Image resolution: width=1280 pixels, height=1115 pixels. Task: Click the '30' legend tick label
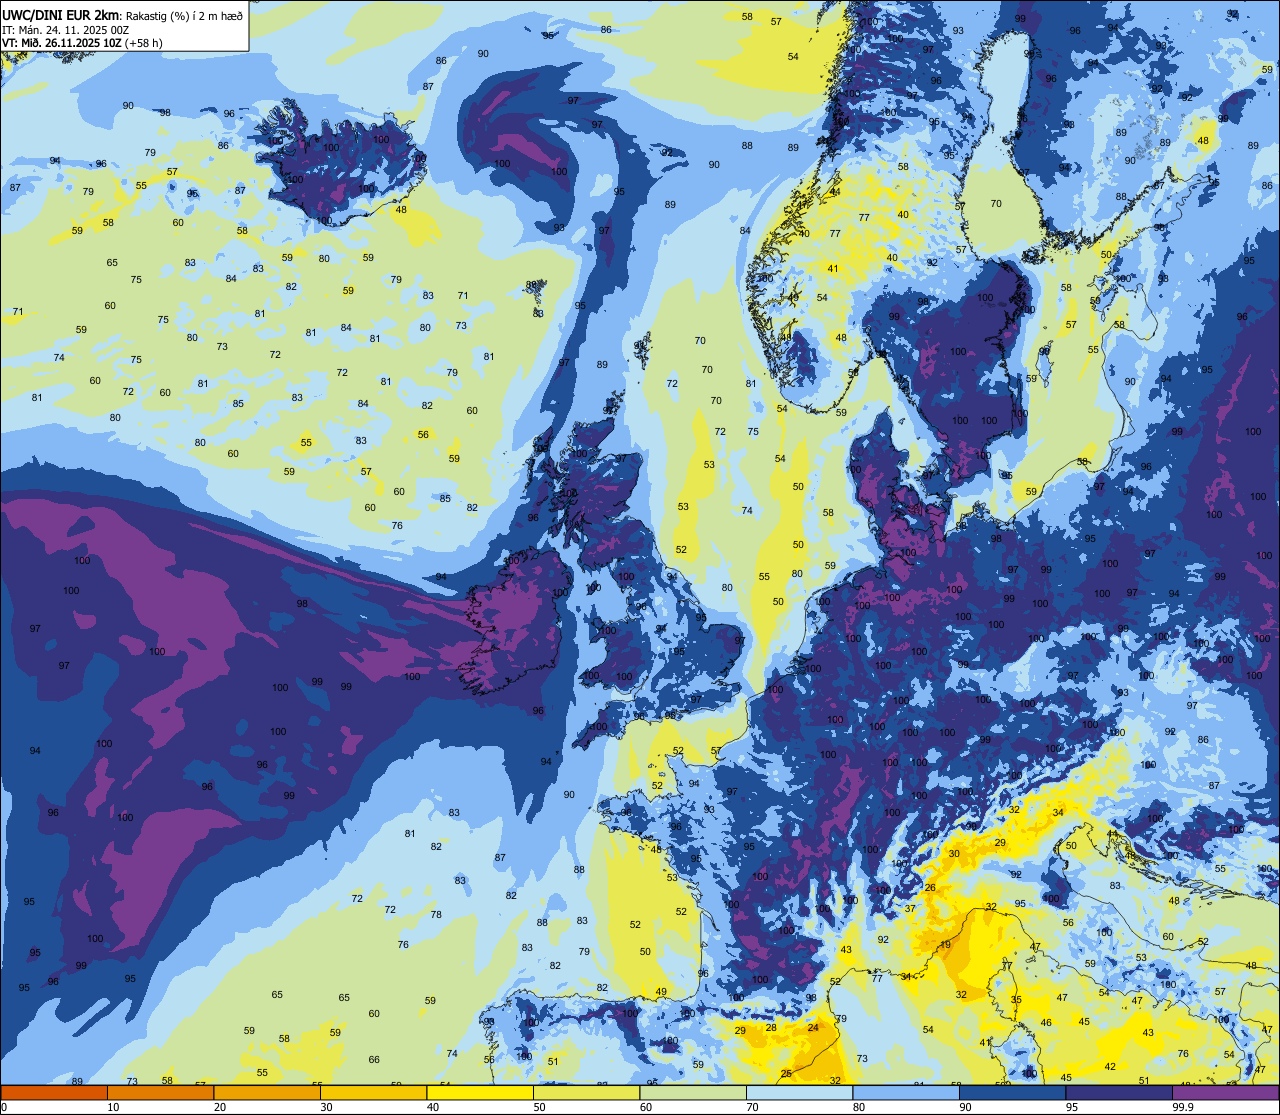point(326,1107)
